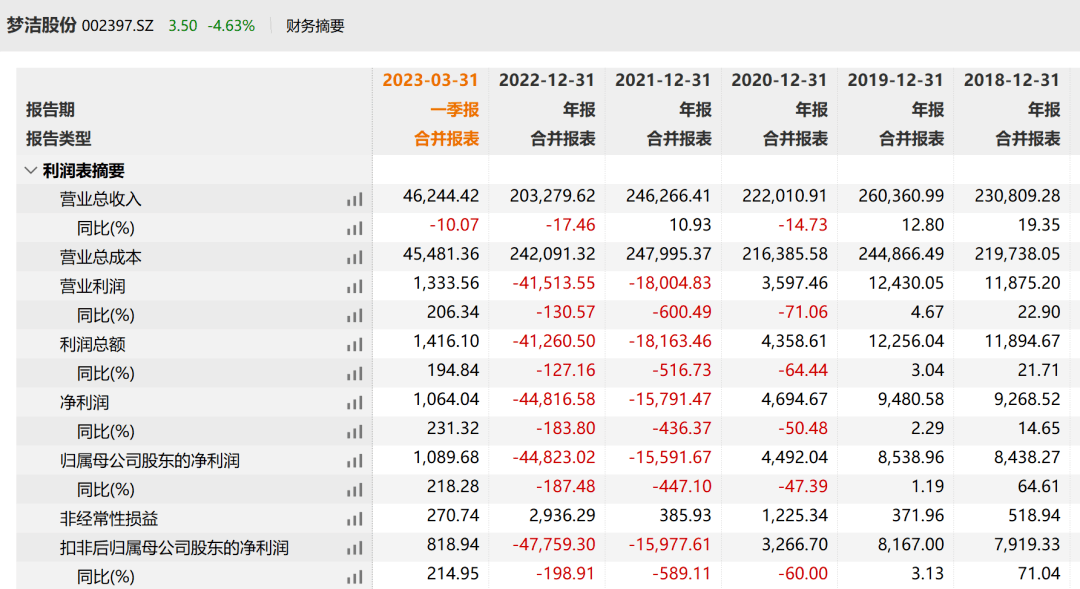Open chart icon for 非经常性损益

point(355,519)
